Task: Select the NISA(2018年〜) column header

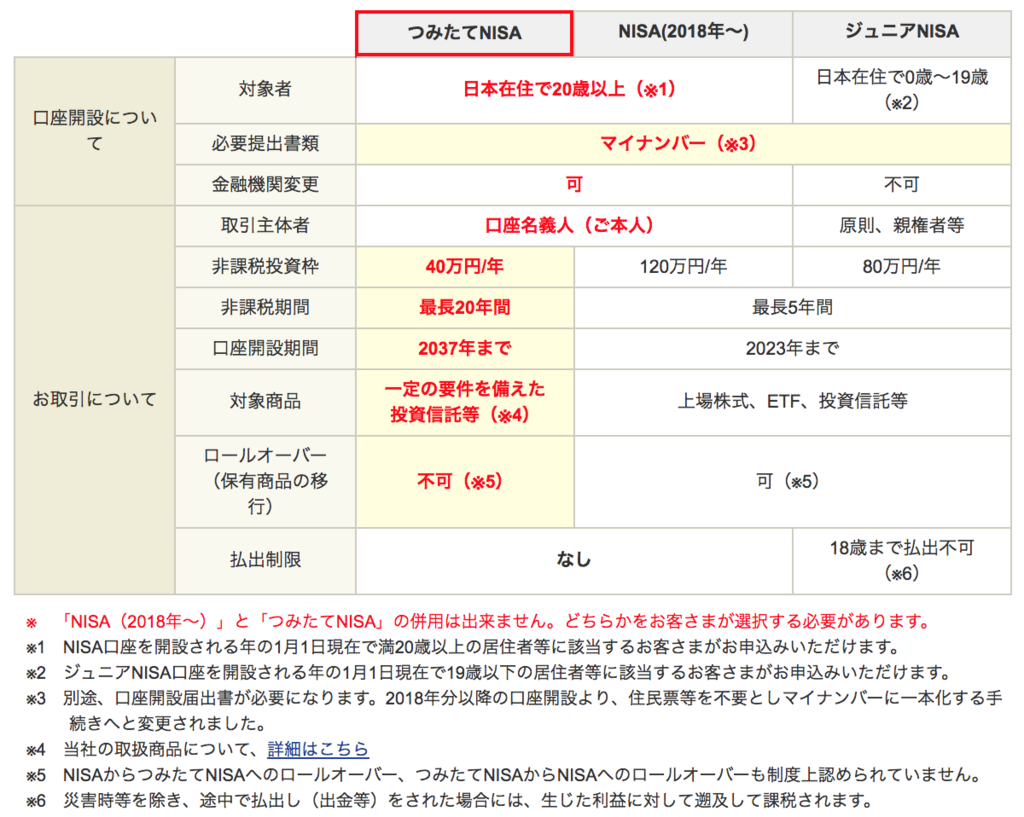Action: click(x=683, y=33)
